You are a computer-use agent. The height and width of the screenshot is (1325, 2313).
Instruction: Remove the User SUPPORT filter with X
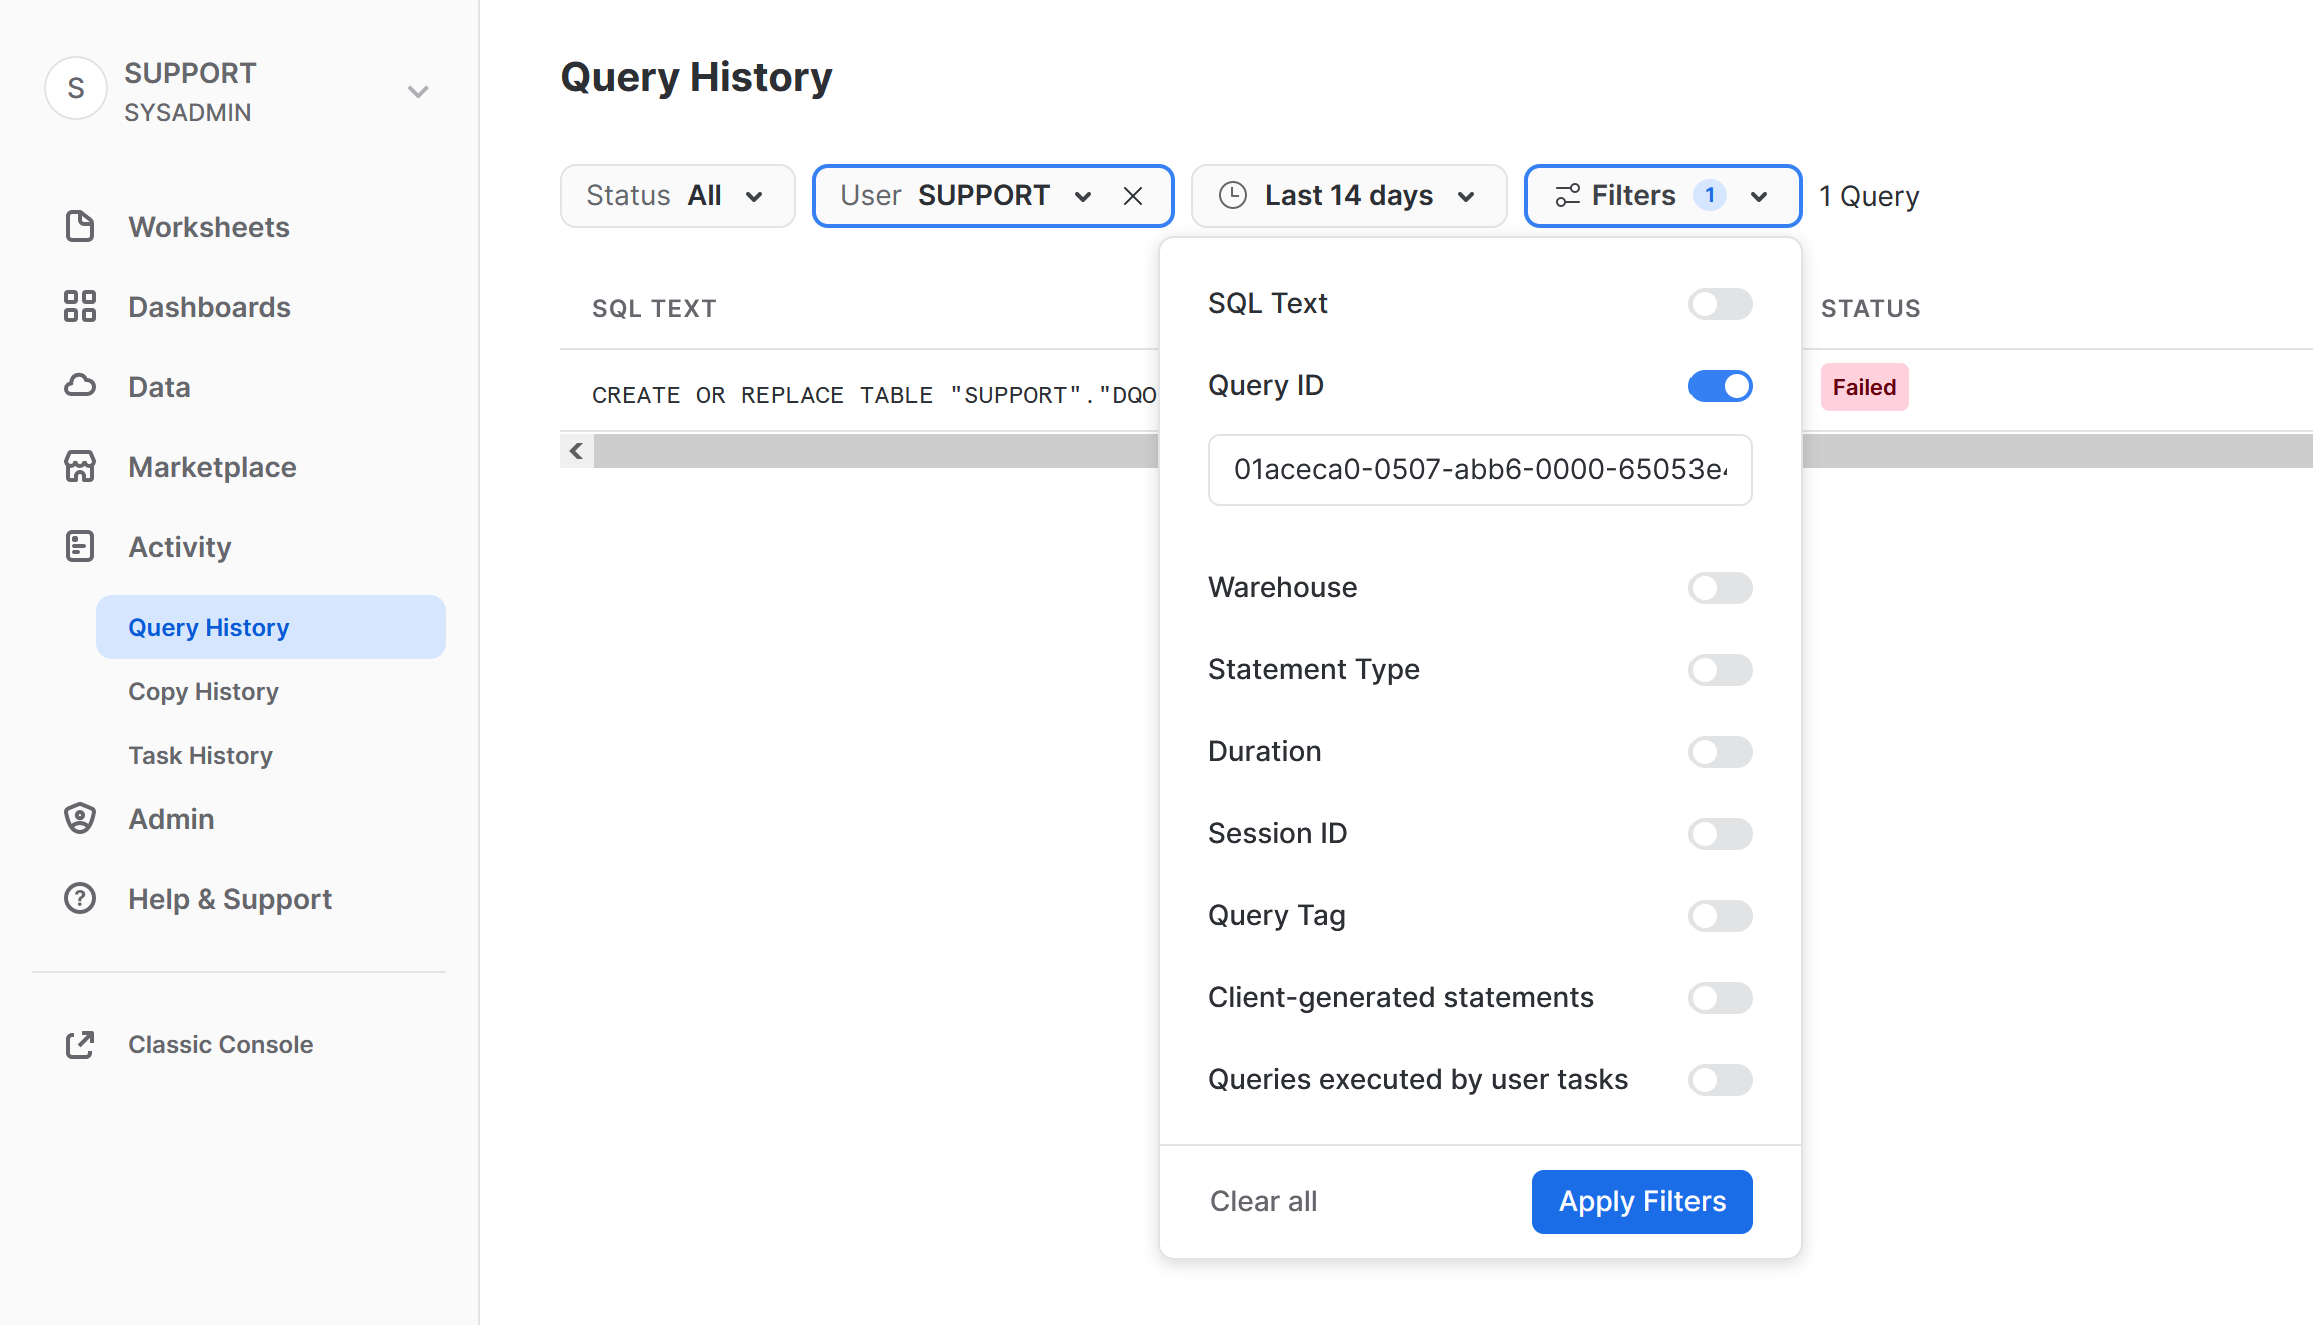[x=1132, y=196]
